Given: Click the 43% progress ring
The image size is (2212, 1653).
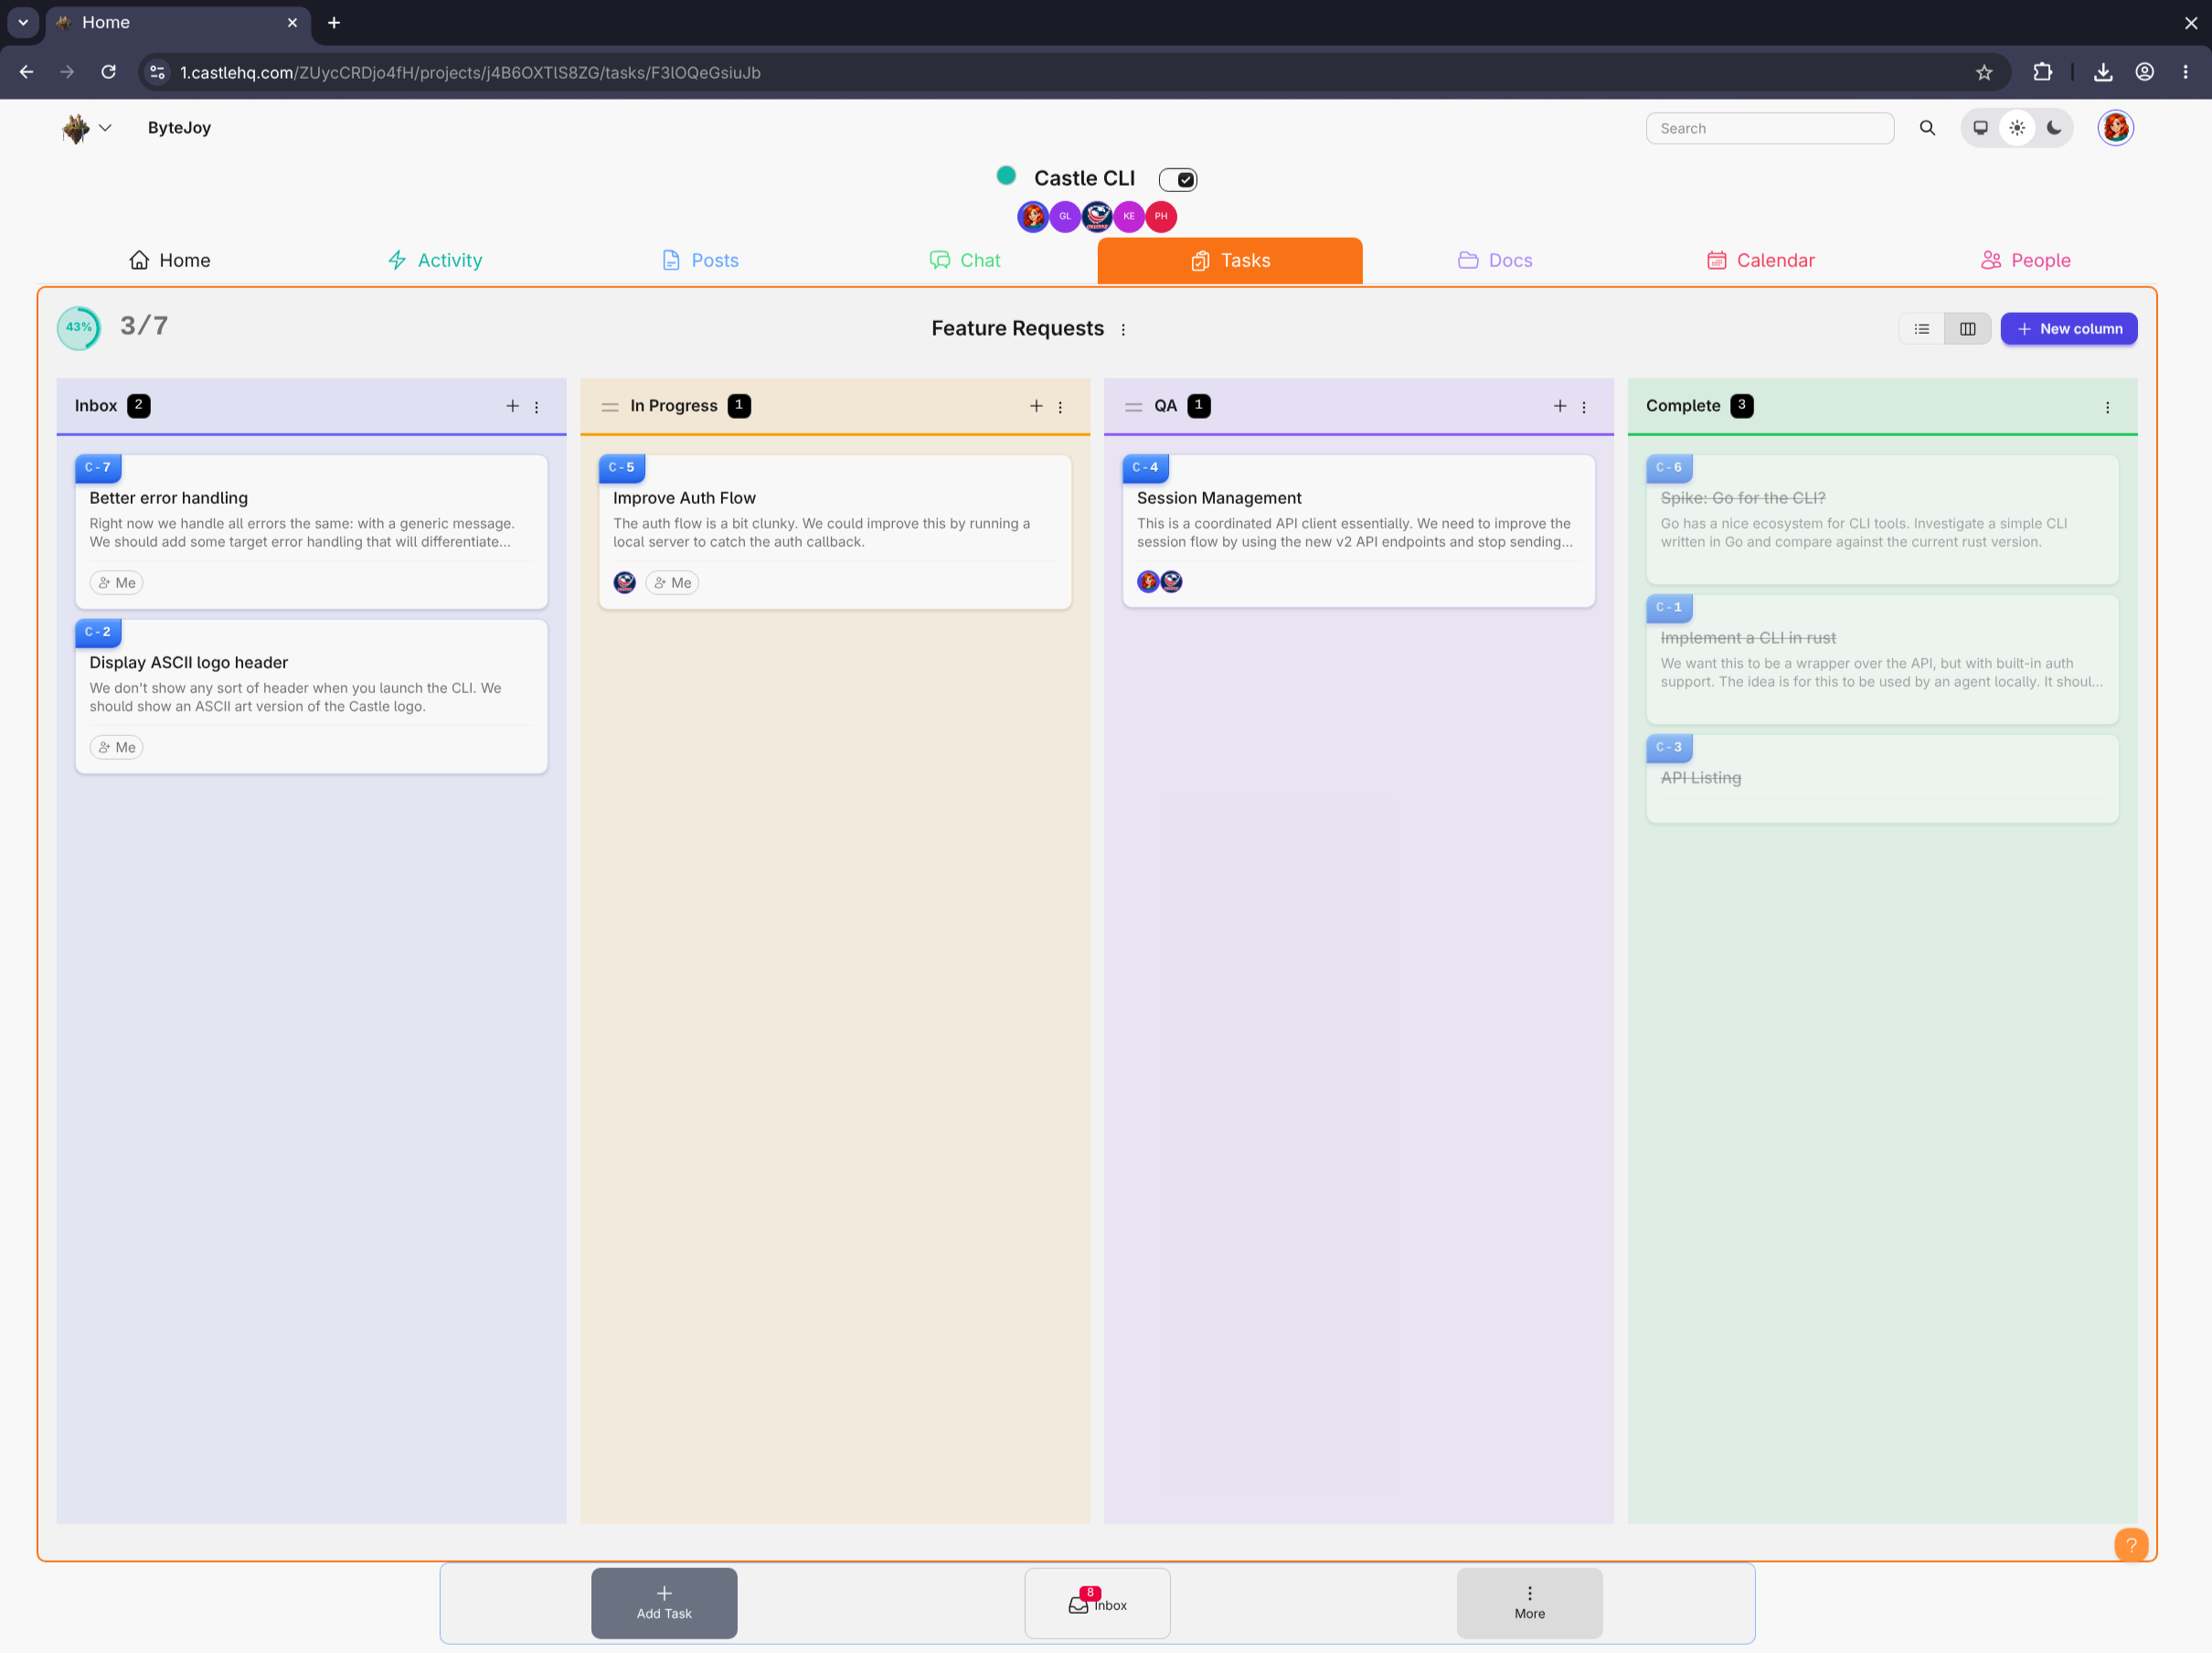Looking at the screenshot, I should tap(78, 328).
